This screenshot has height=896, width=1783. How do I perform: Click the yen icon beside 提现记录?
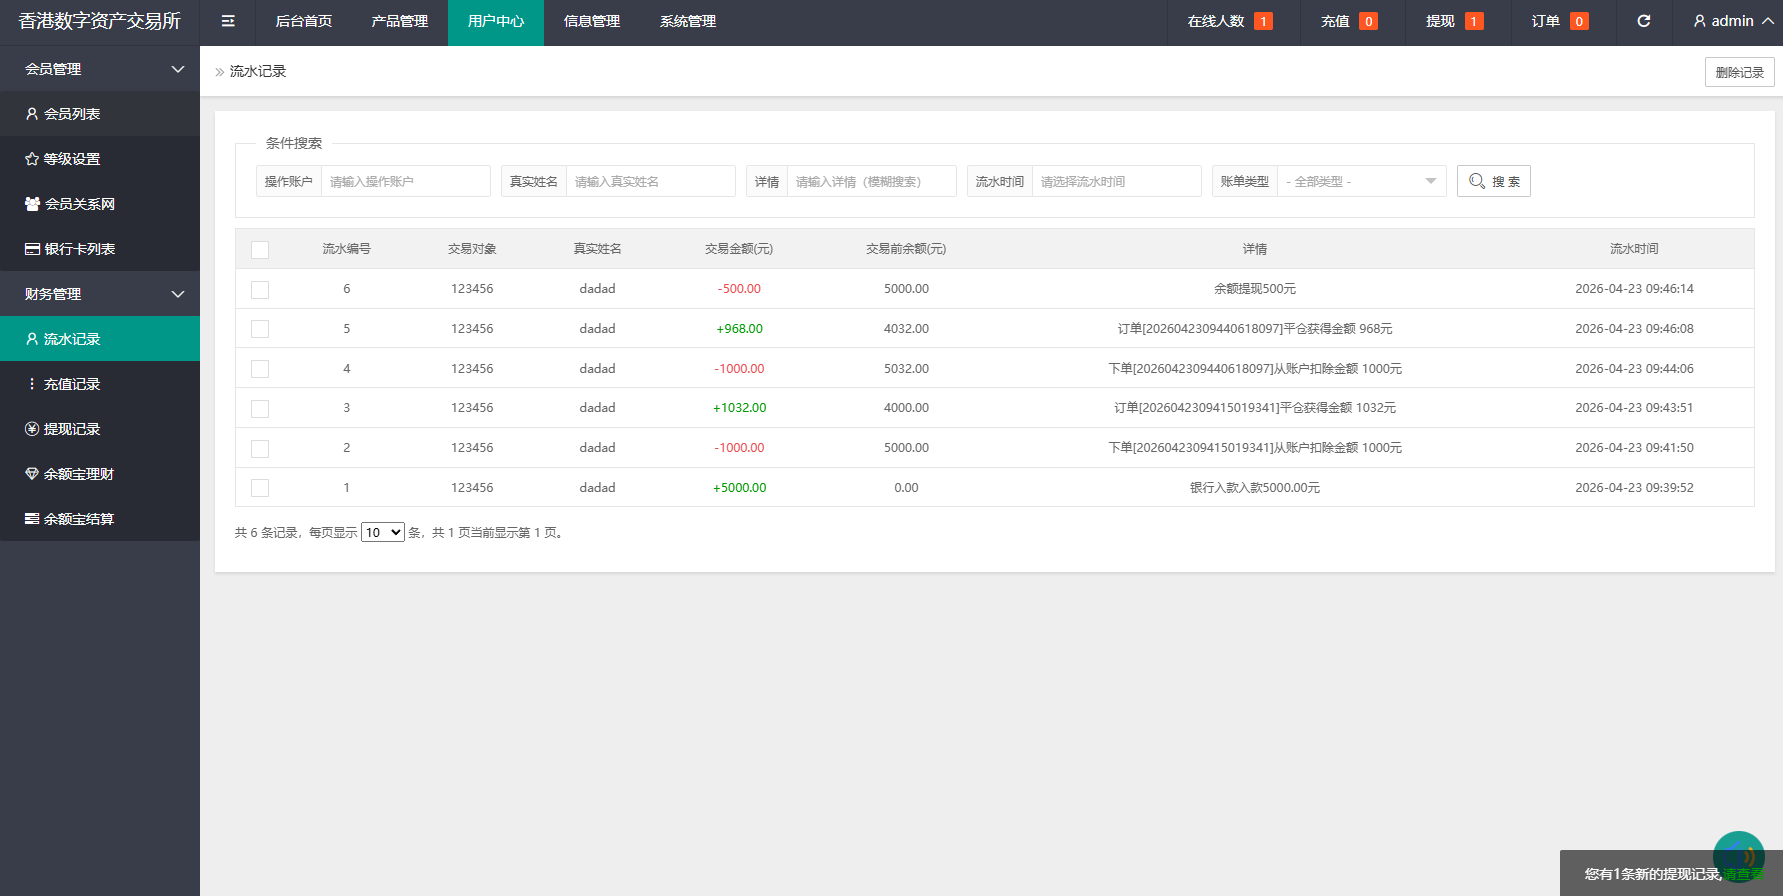tap(32, 429)
